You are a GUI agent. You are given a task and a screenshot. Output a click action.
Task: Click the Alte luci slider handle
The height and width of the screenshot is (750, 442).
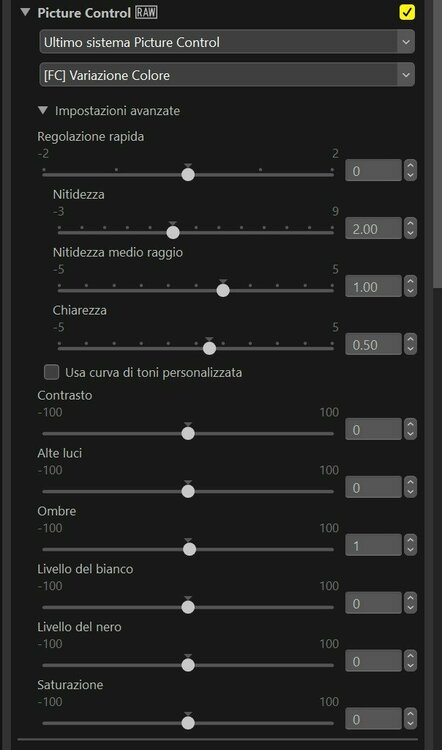188,491
